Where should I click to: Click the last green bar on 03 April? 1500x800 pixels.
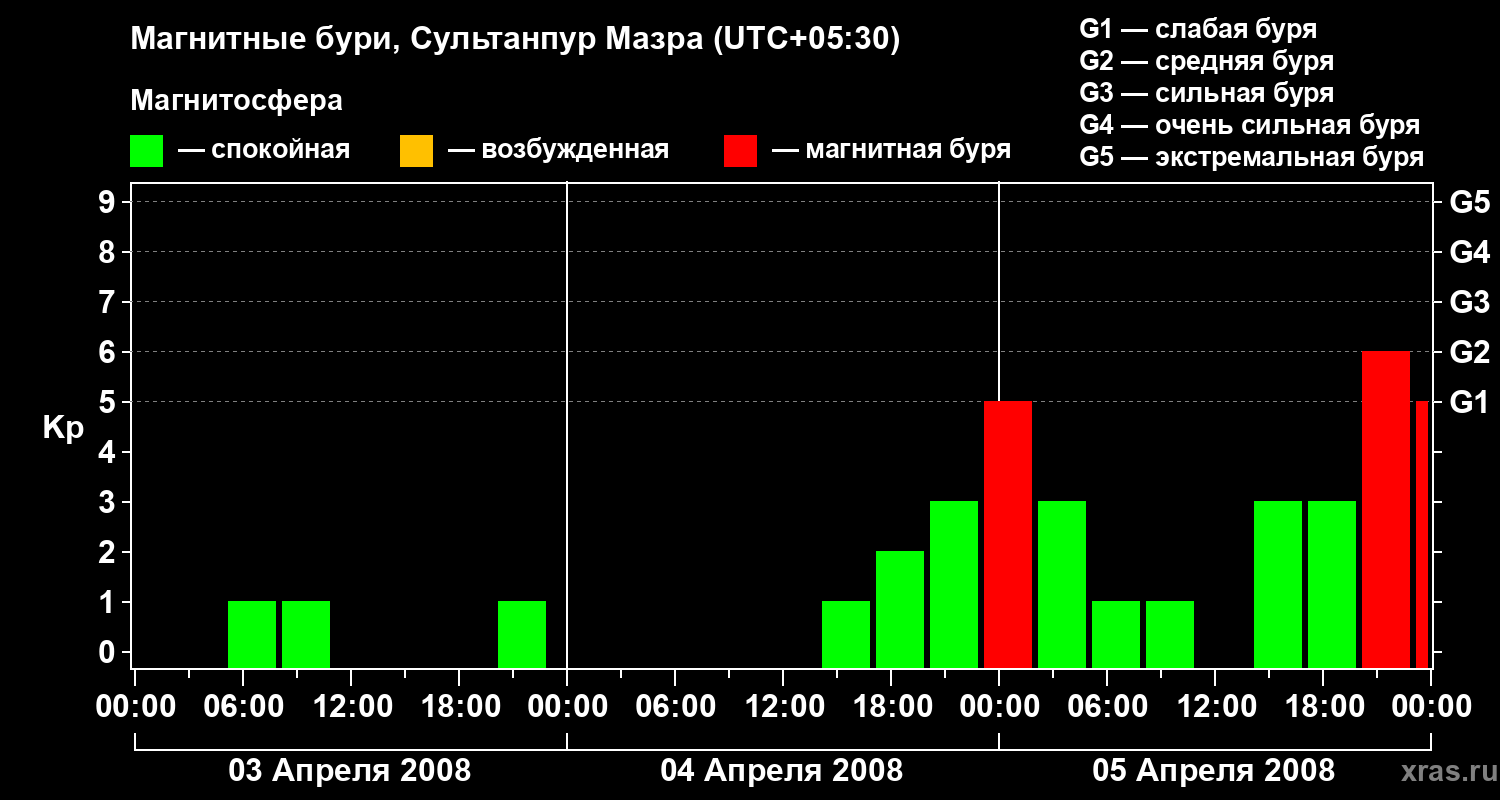[x=522, y=635]
